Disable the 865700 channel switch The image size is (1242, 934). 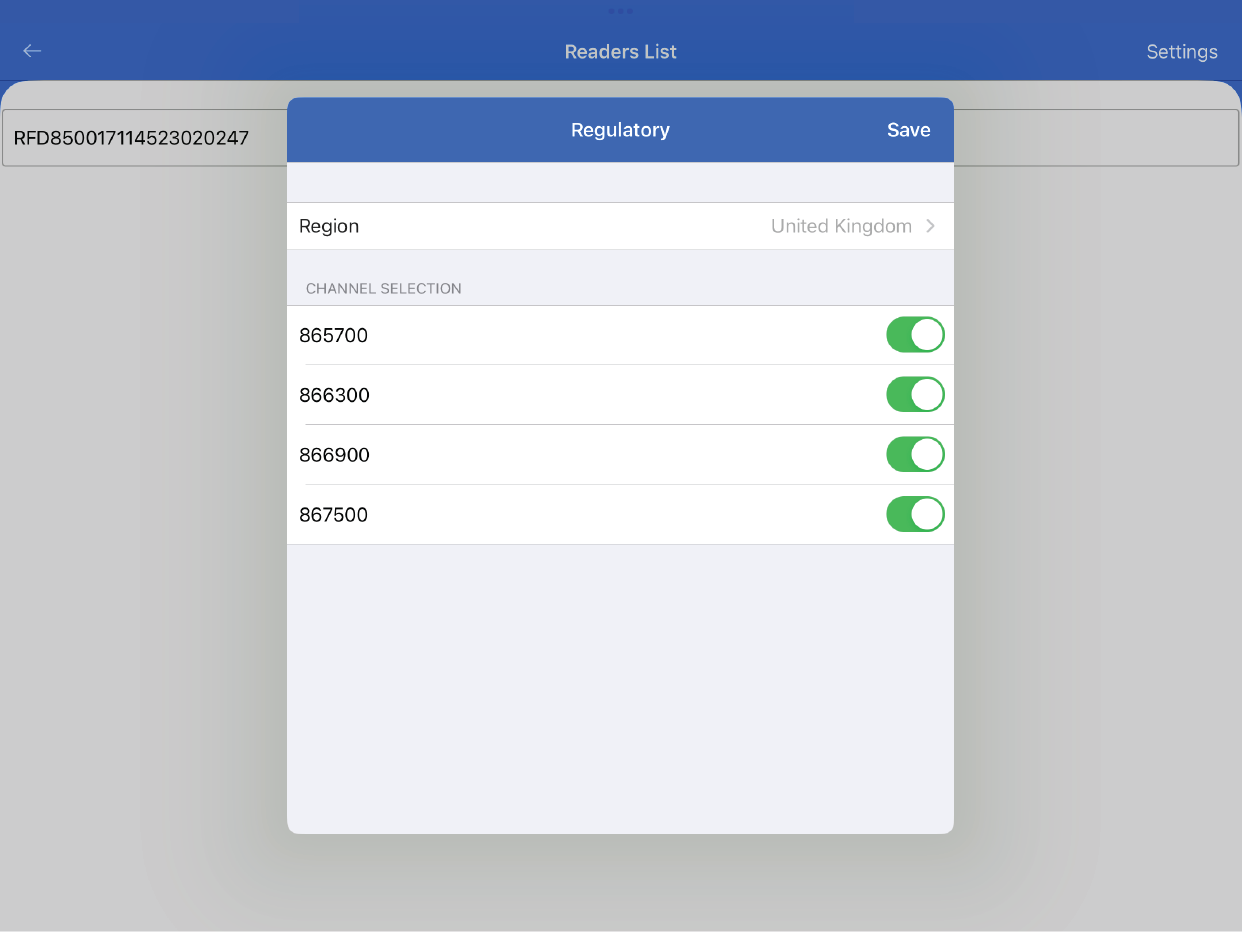click(x=914, y=335)
